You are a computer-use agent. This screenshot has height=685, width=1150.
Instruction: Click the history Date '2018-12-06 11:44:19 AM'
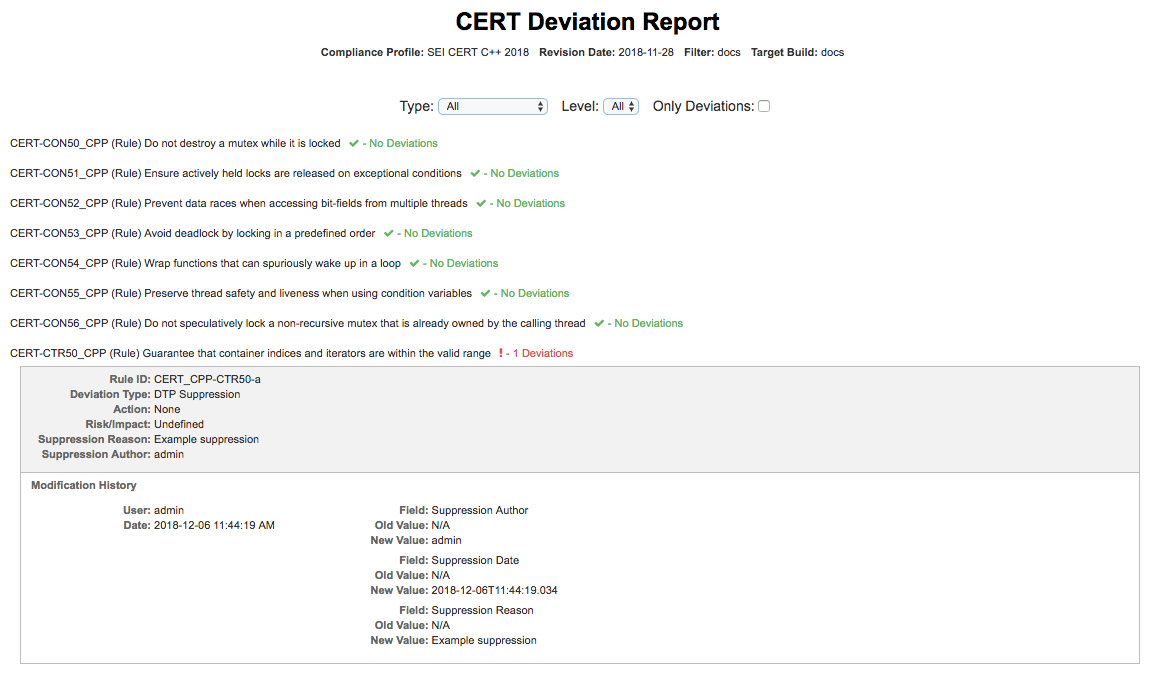(x=214, y=526)
